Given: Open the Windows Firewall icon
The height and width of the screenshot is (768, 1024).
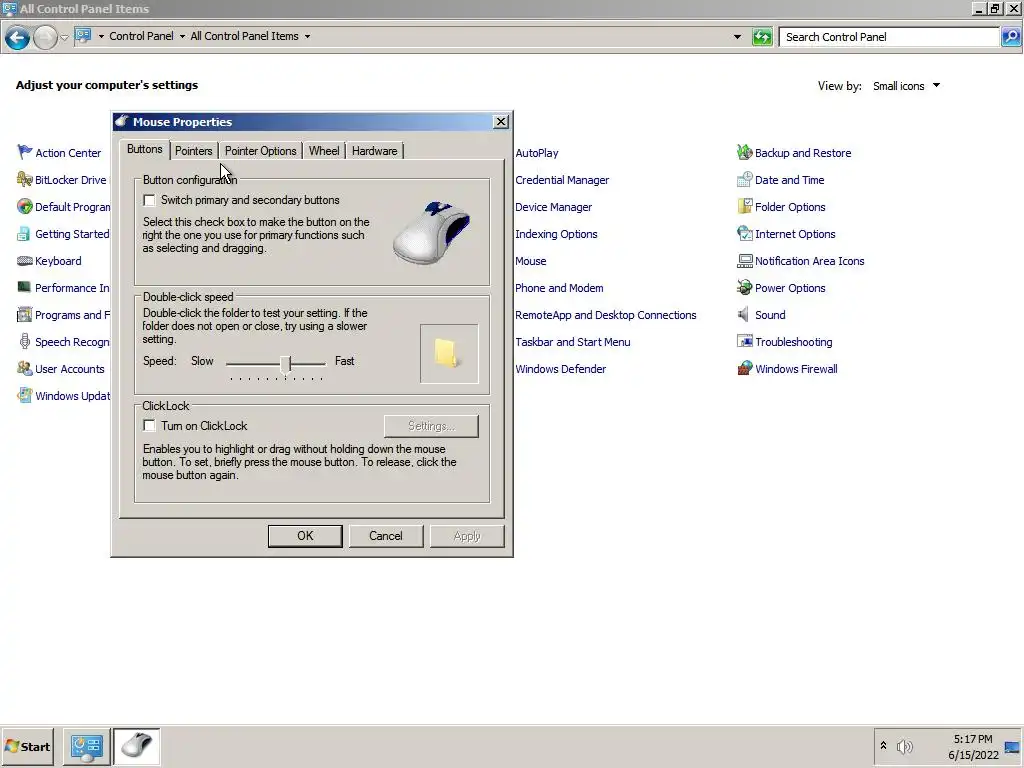Looking at the screenshot, I should [x=744, y=368].
